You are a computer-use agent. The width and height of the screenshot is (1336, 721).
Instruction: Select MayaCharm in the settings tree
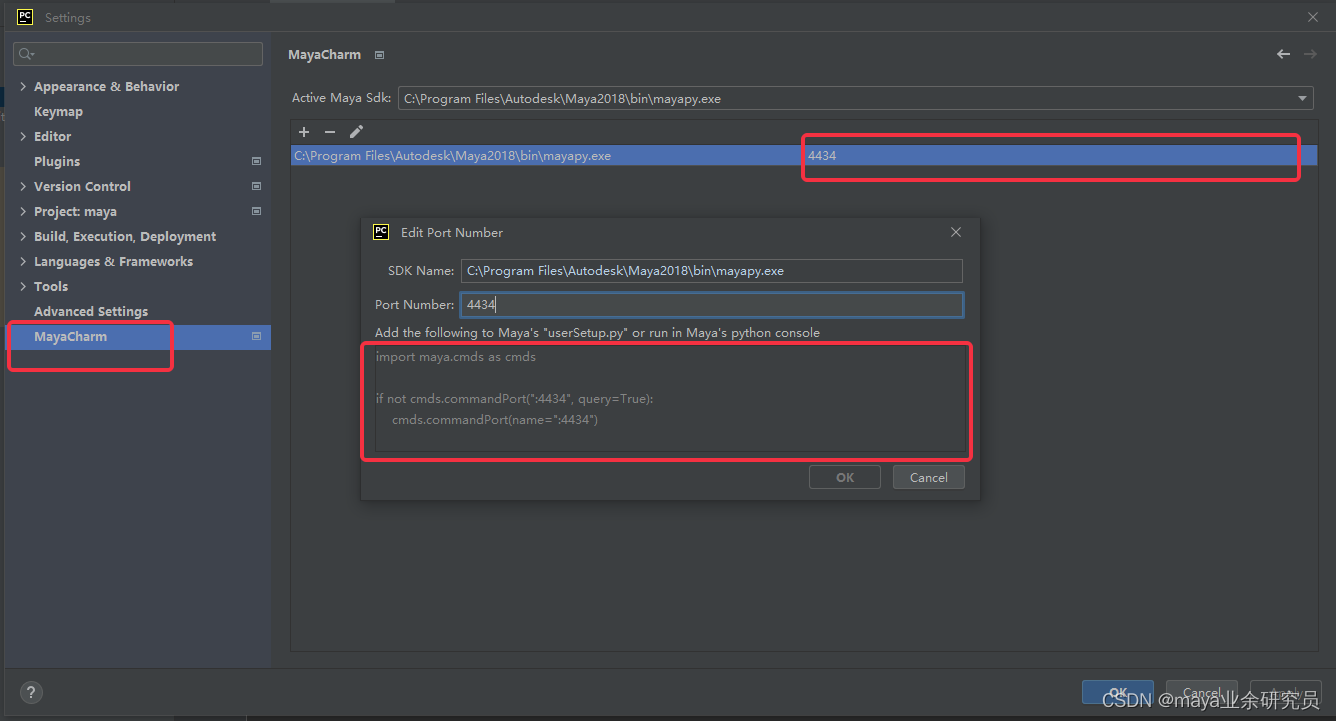point(137,337)
